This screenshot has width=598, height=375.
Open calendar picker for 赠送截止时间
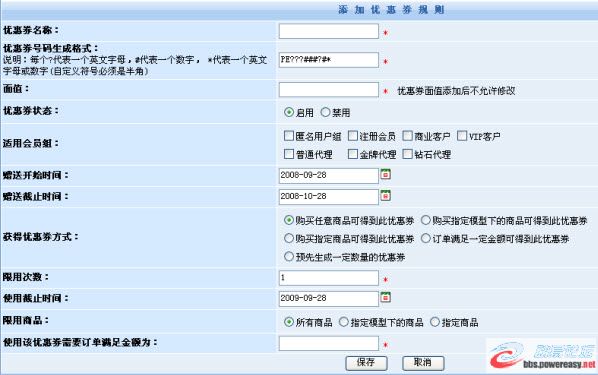pos(386,196)
